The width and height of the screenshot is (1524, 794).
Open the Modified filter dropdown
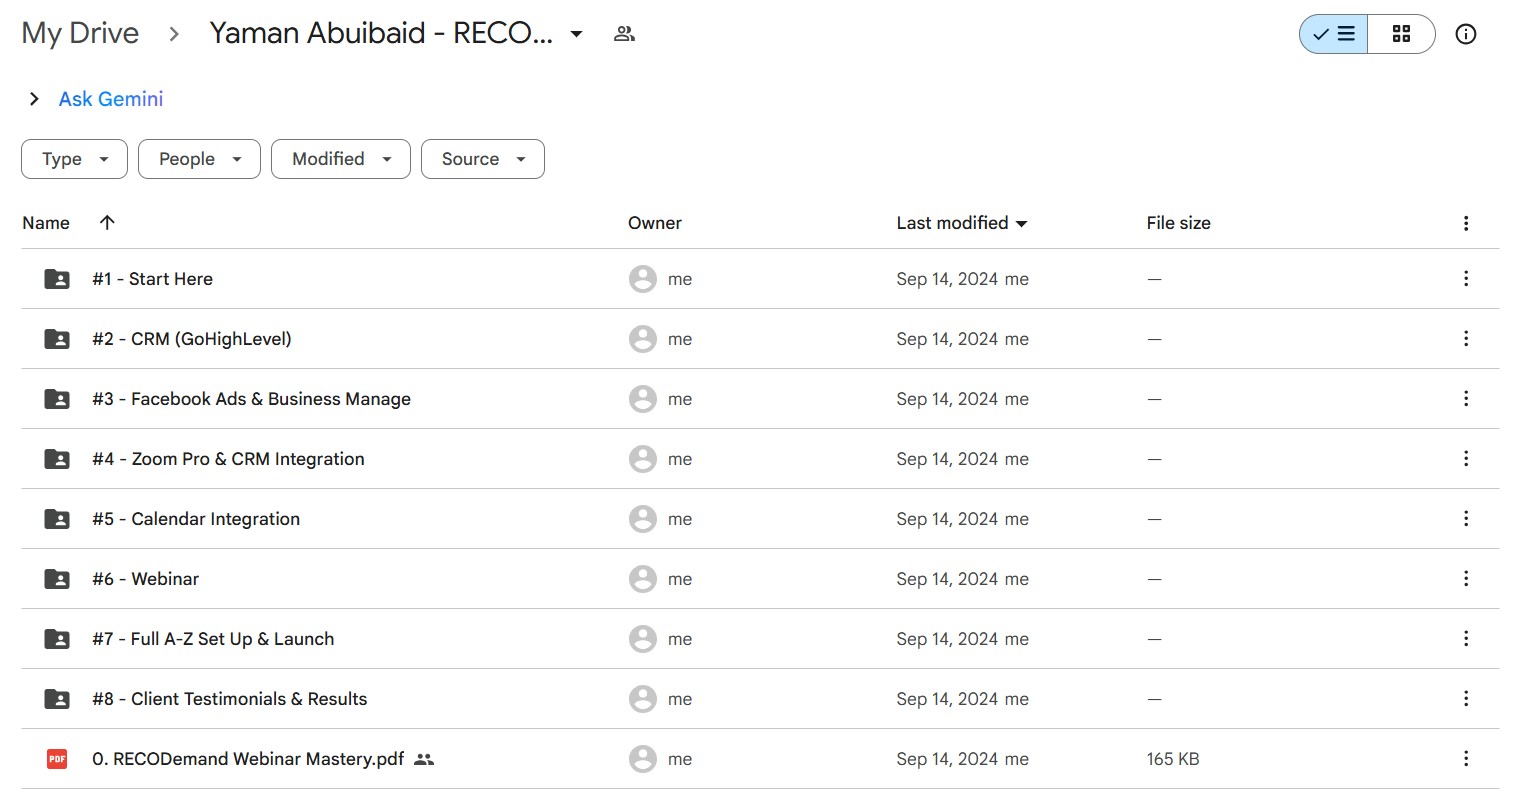coord(341,159)
